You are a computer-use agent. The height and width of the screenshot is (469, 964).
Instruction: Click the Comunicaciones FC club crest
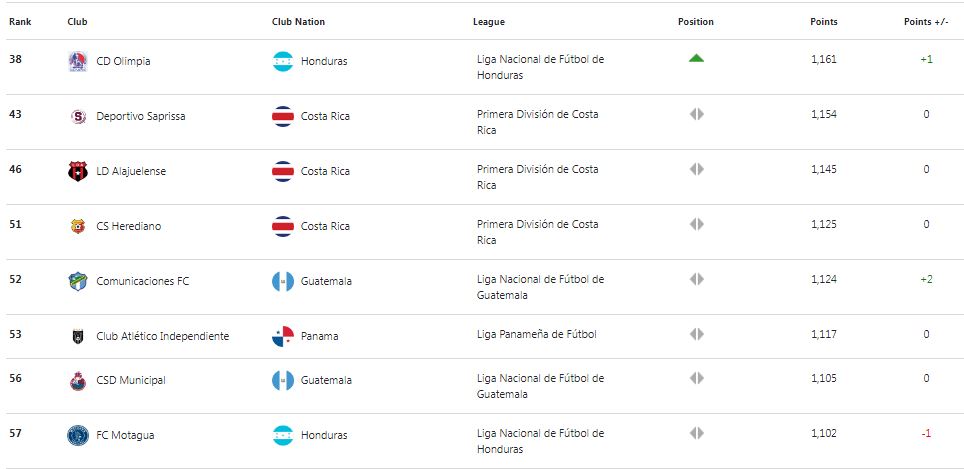pyautogui.click(x=77, y=281)
